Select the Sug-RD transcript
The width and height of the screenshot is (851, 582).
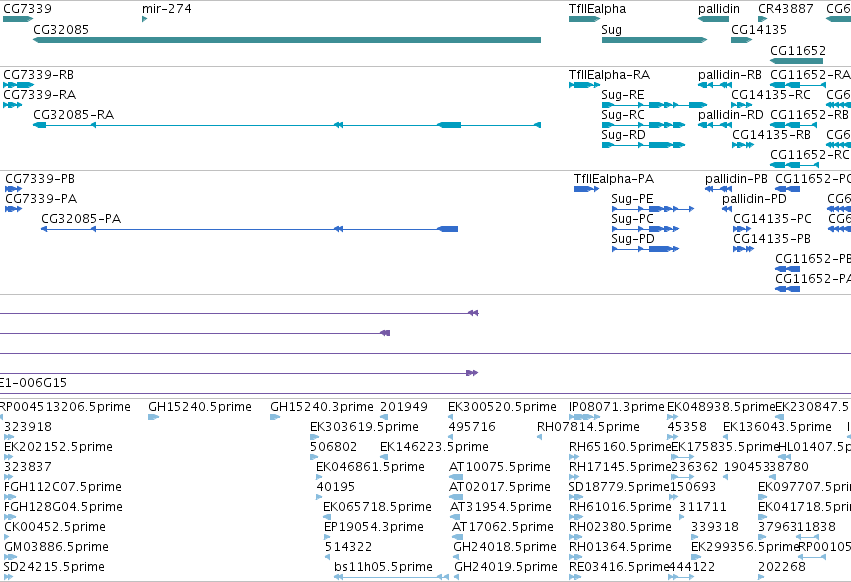point(643,145)
